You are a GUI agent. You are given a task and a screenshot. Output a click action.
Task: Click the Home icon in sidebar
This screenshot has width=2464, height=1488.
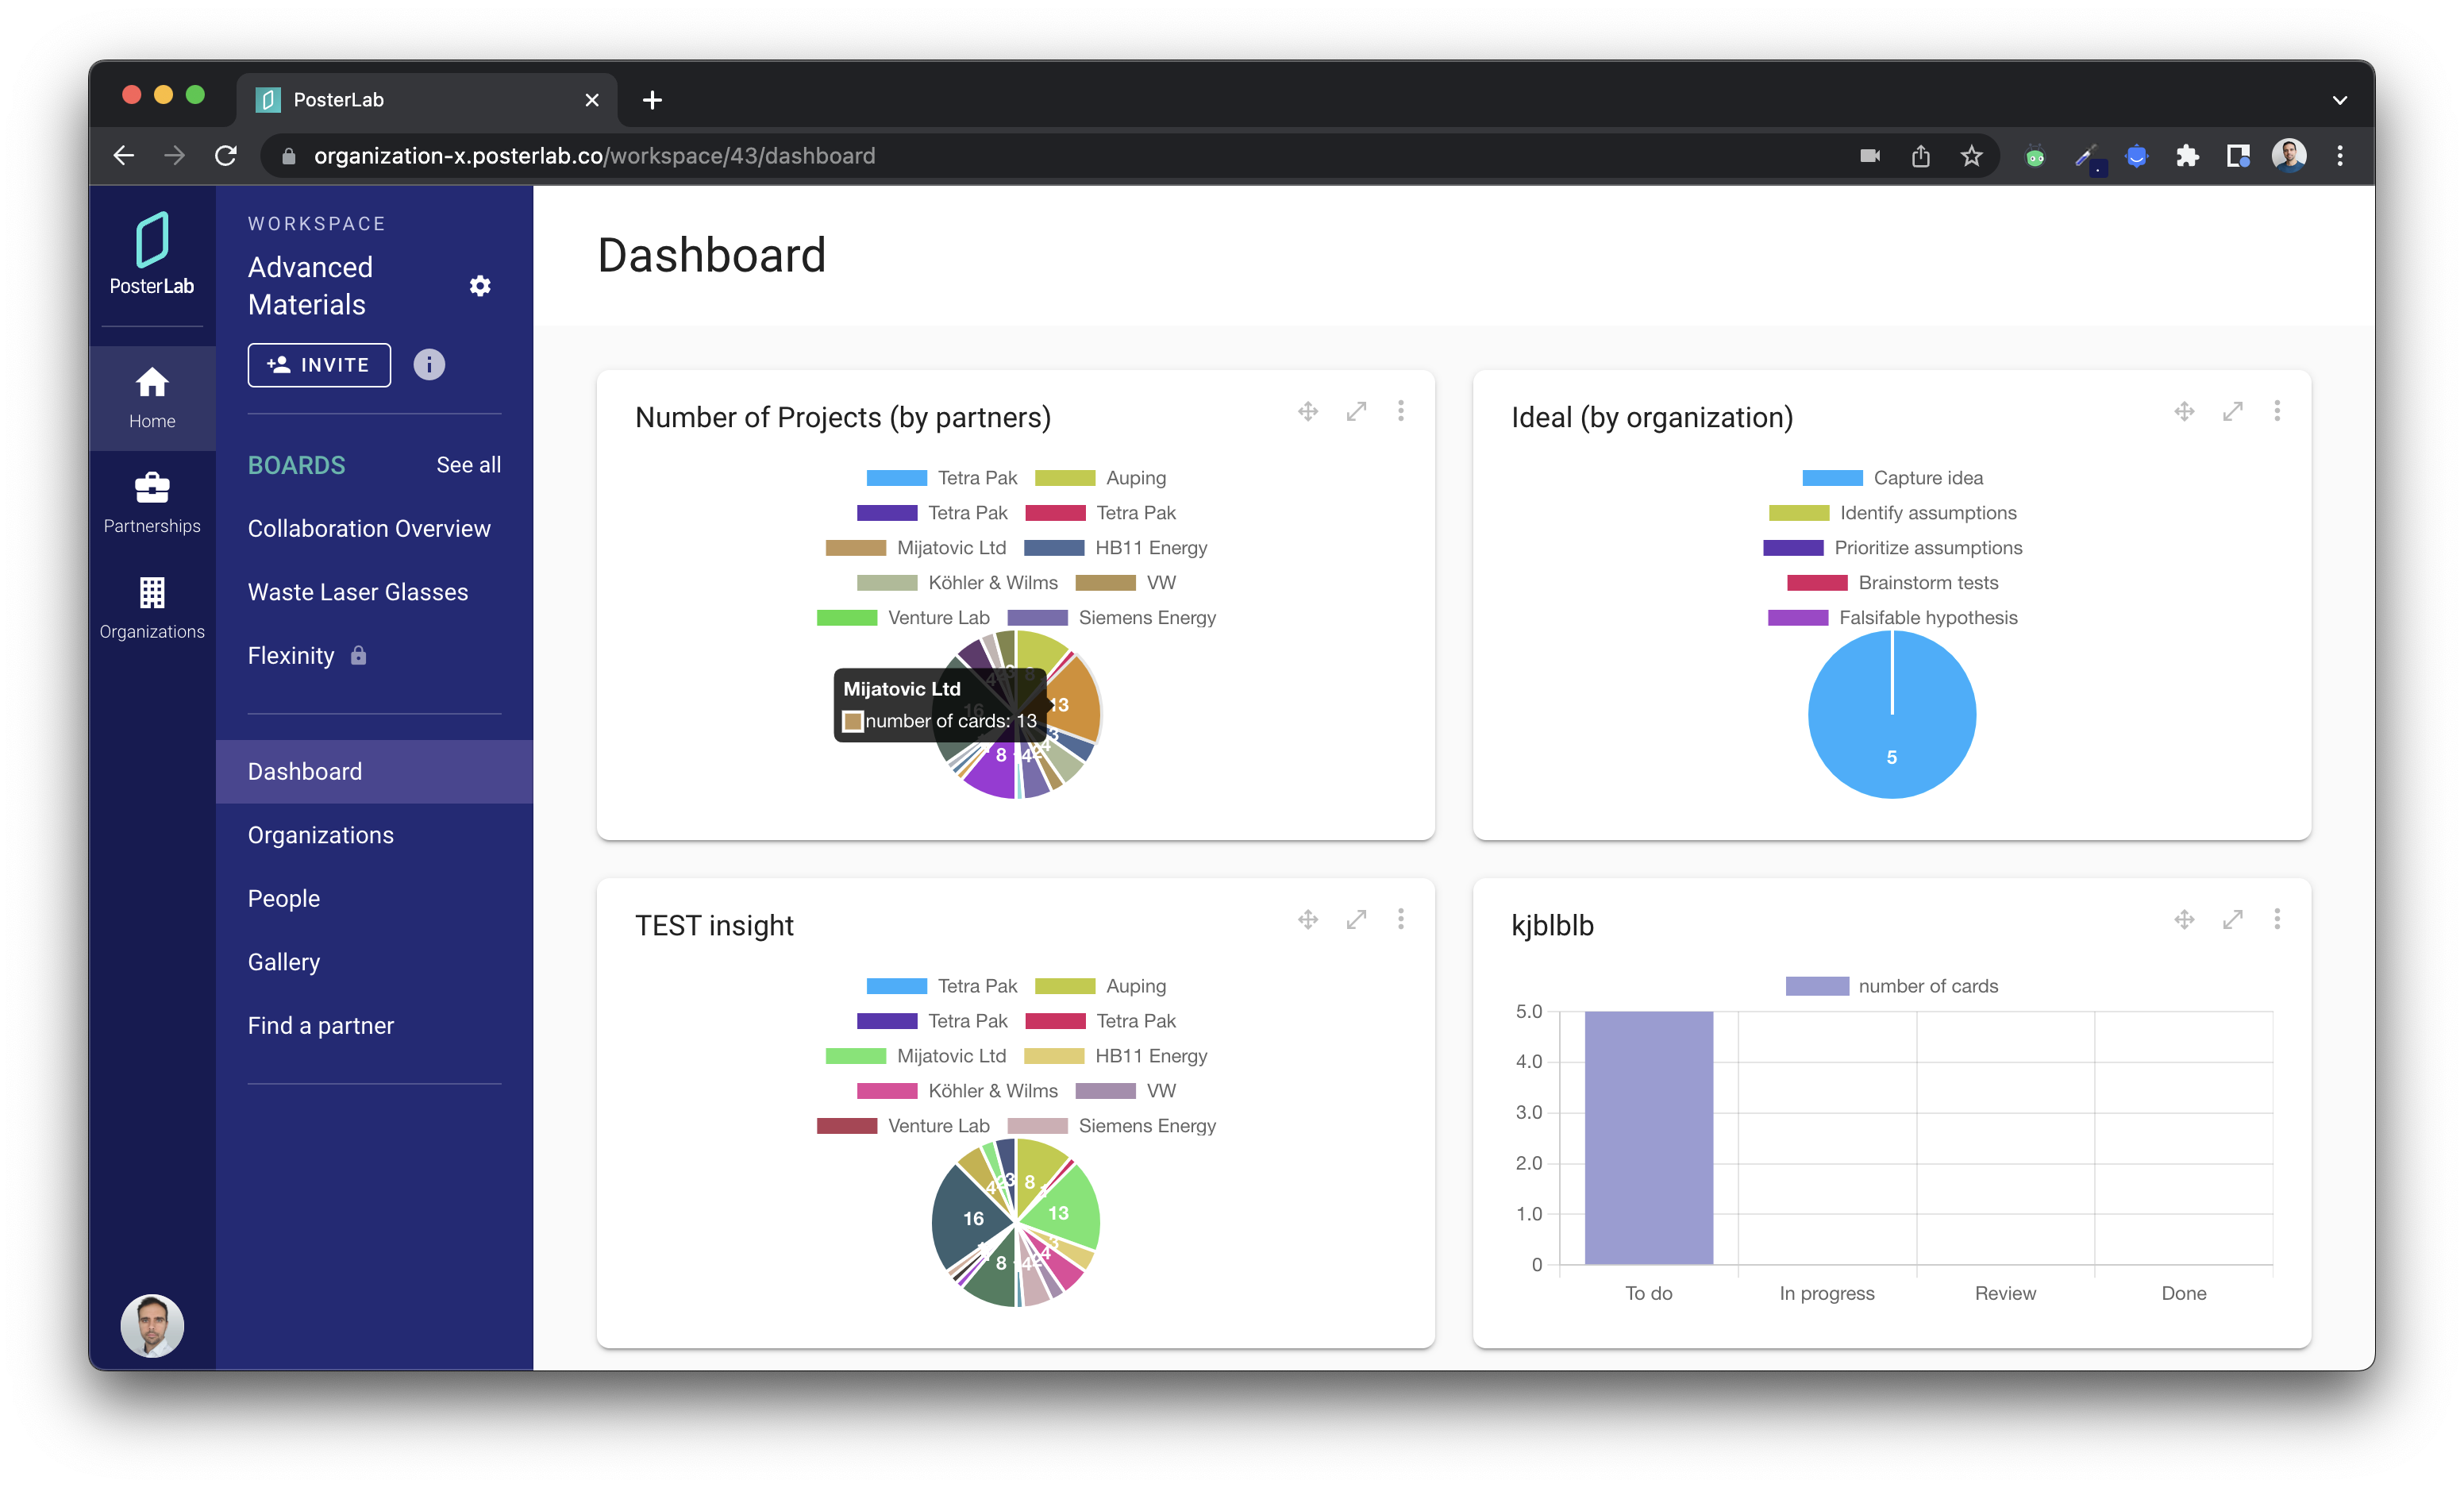(152, 383)
